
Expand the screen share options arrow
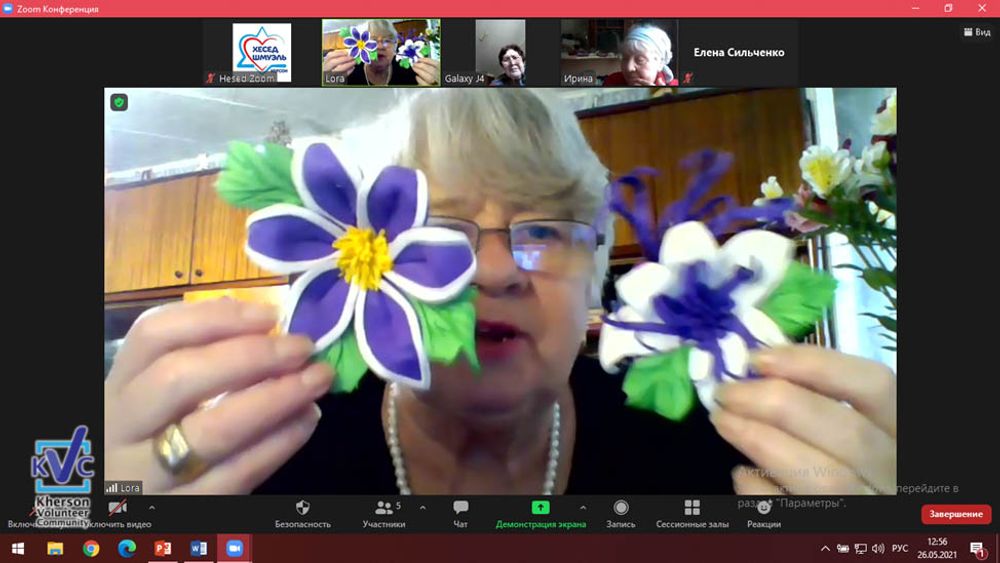pyautogui.click(x=583, y=508)
